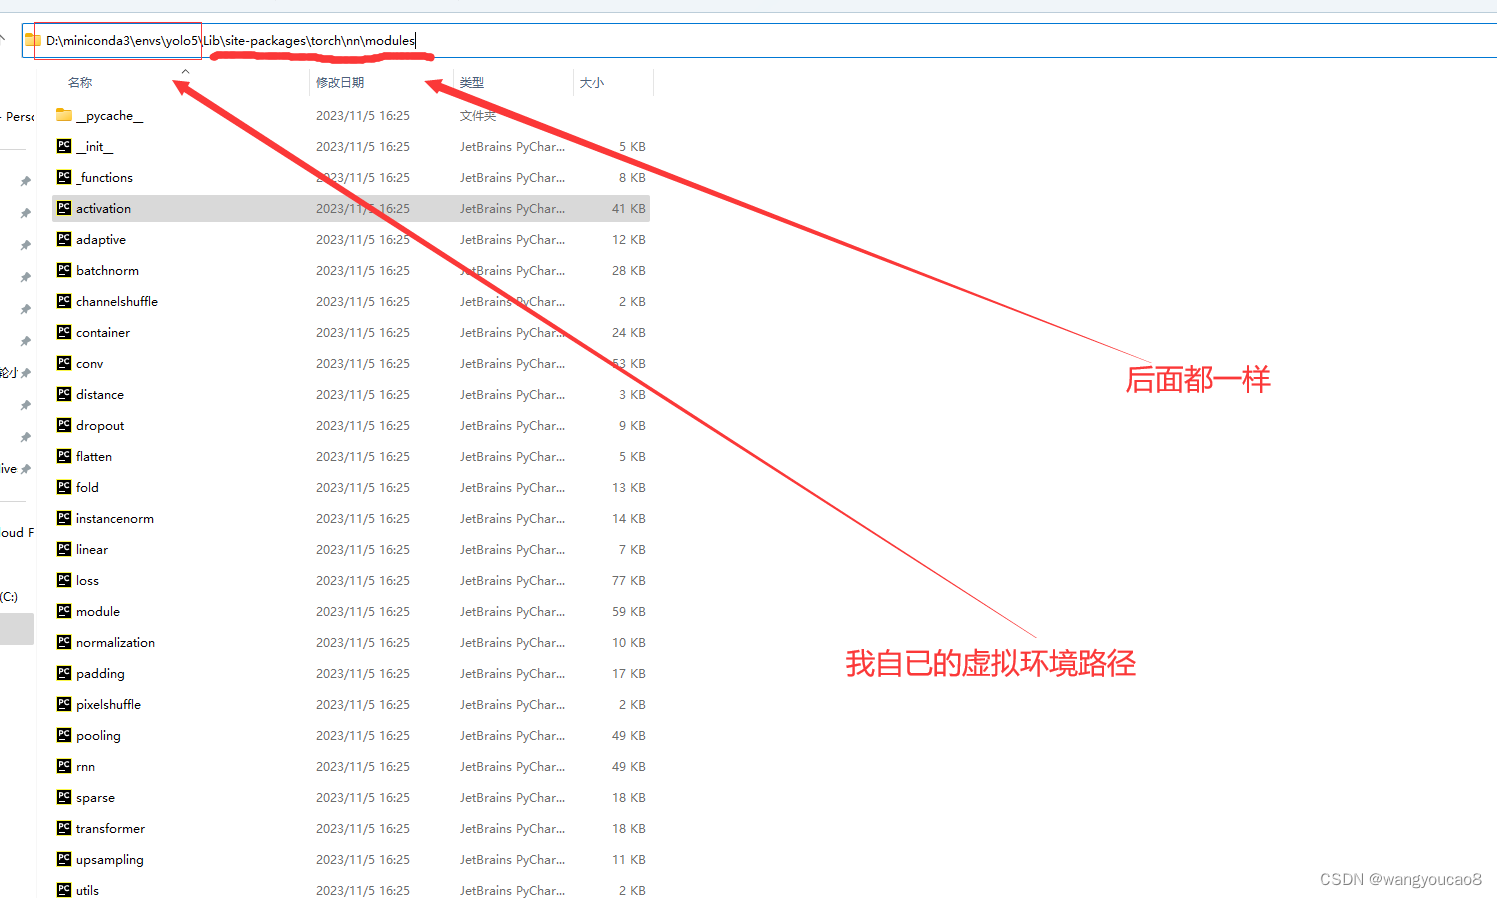Select the activation module file

(102, 208)
